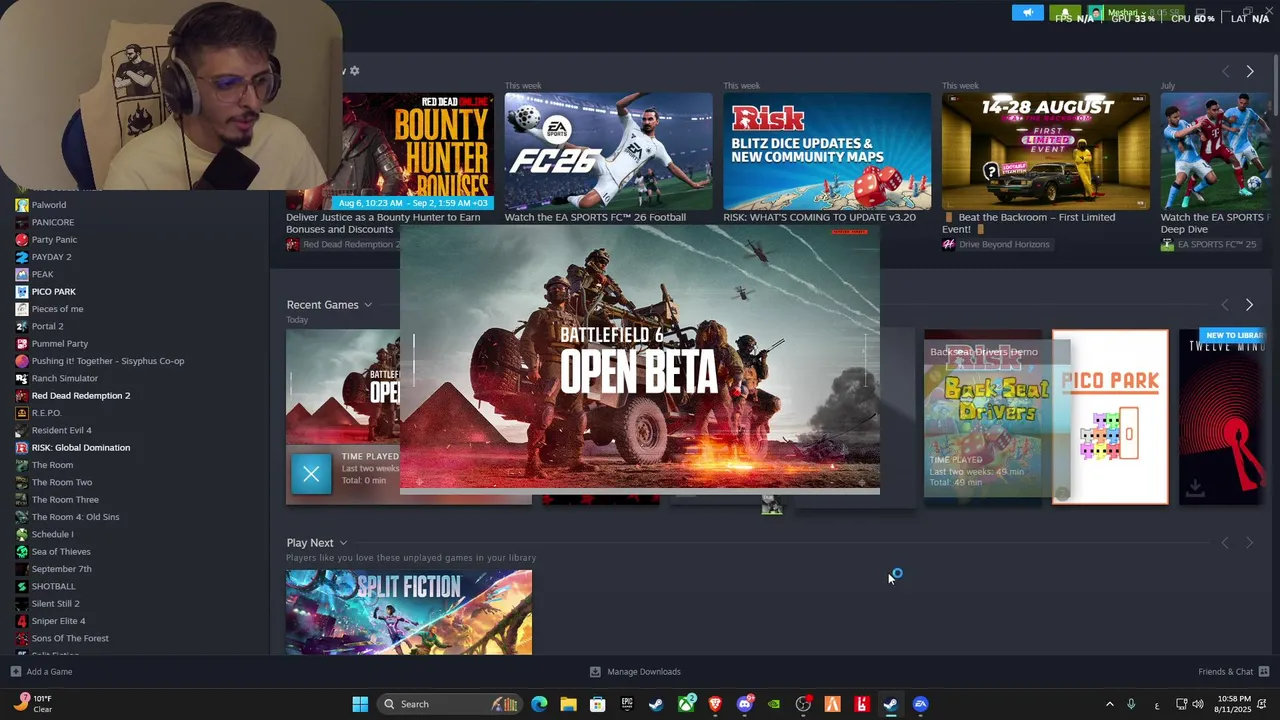Click Add a Game button

point(41,672)
